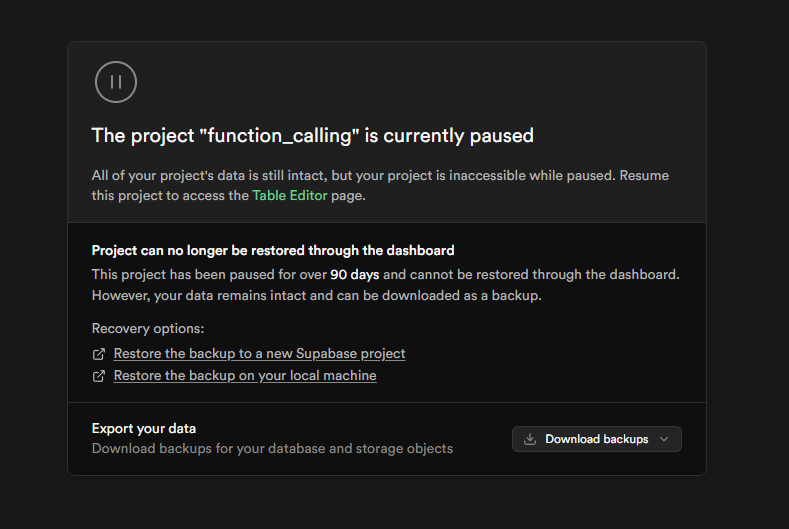The image size is (789, 529).
Task: Click the bold "90 days" text
Action: coord(353,274)
